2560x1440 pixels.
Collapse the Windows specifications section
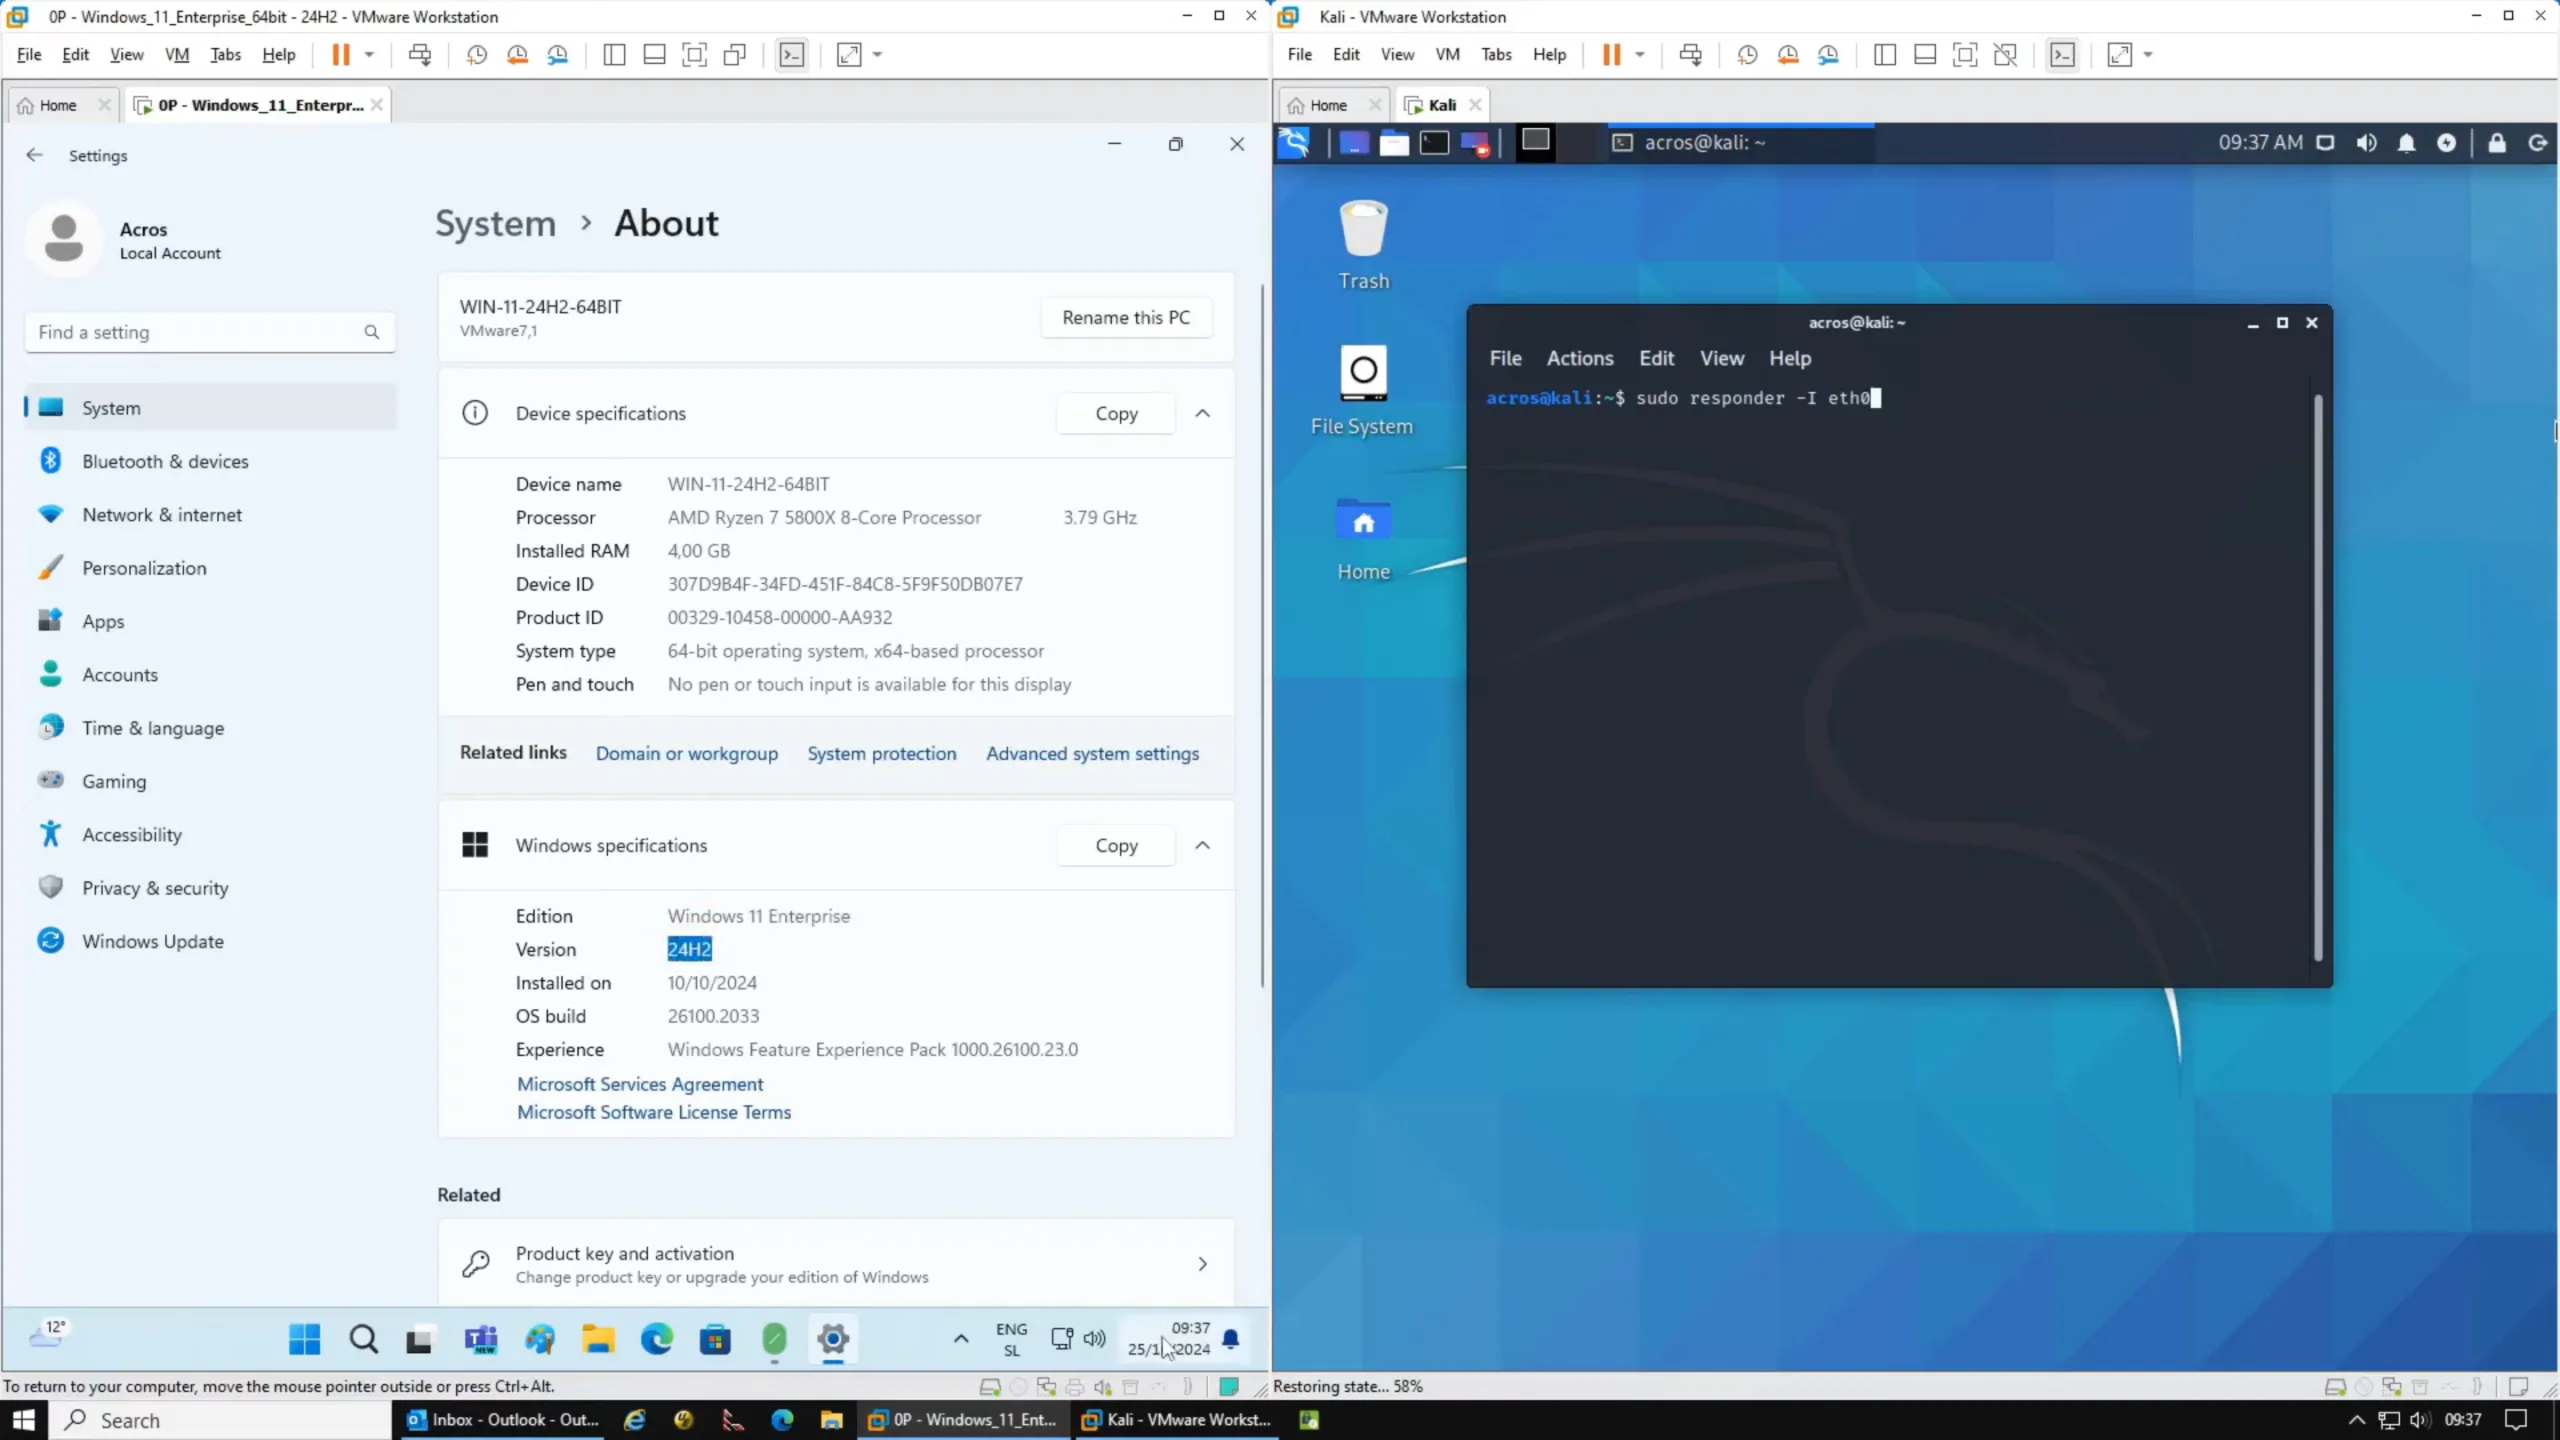[x=1202, y=845]
